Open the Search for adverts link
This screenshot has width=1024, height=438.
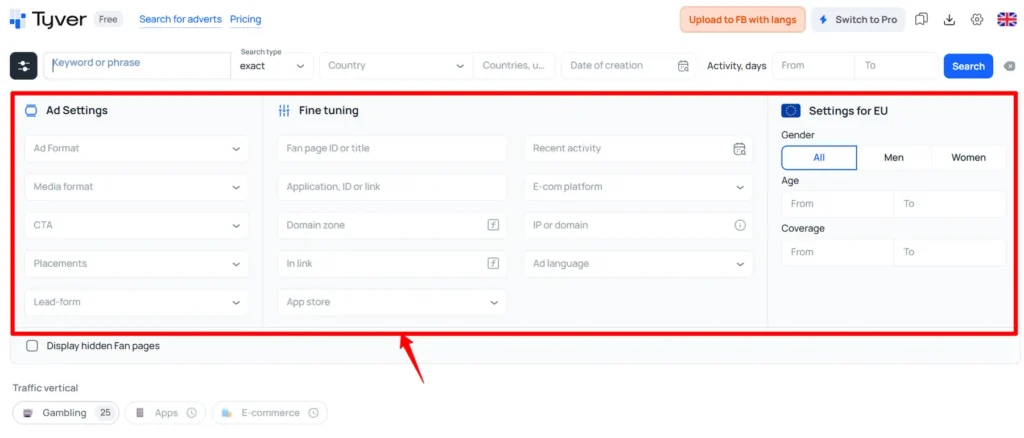(x=180, y=20)
